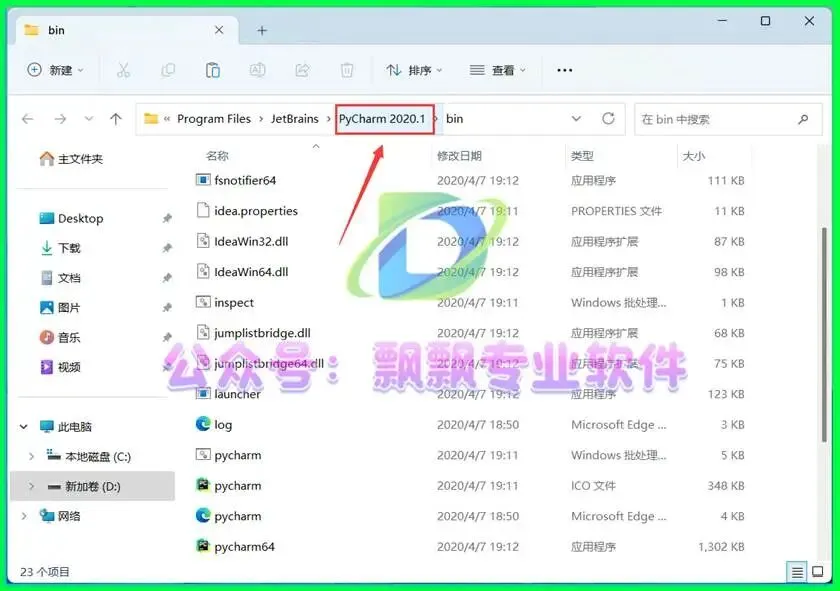
Task: Go back with the left arrow
Action: [28, 119]
